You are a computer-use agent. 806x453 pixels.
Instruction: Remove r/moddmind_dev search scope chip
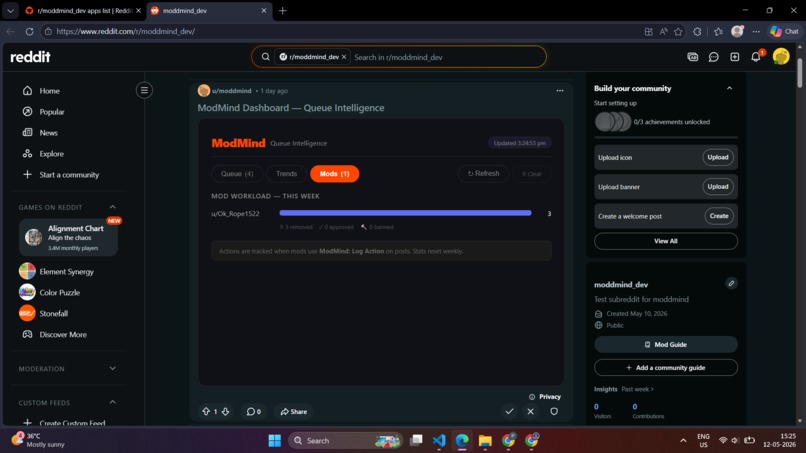344,57
